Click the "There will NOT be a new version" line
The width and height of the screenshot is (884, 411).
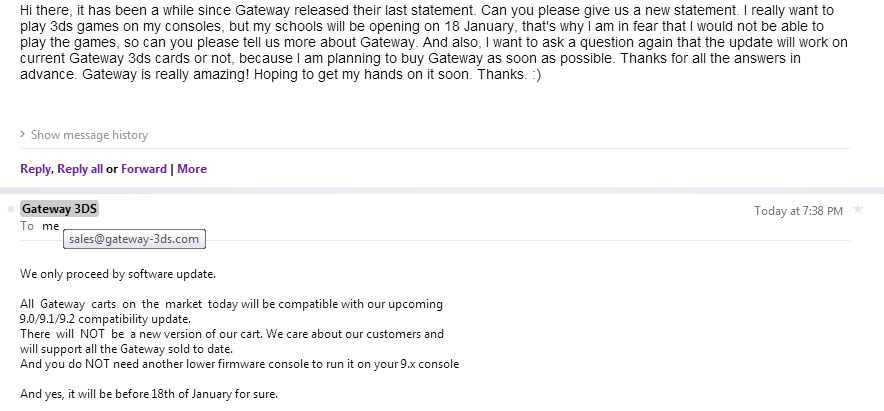click(231, 334)
